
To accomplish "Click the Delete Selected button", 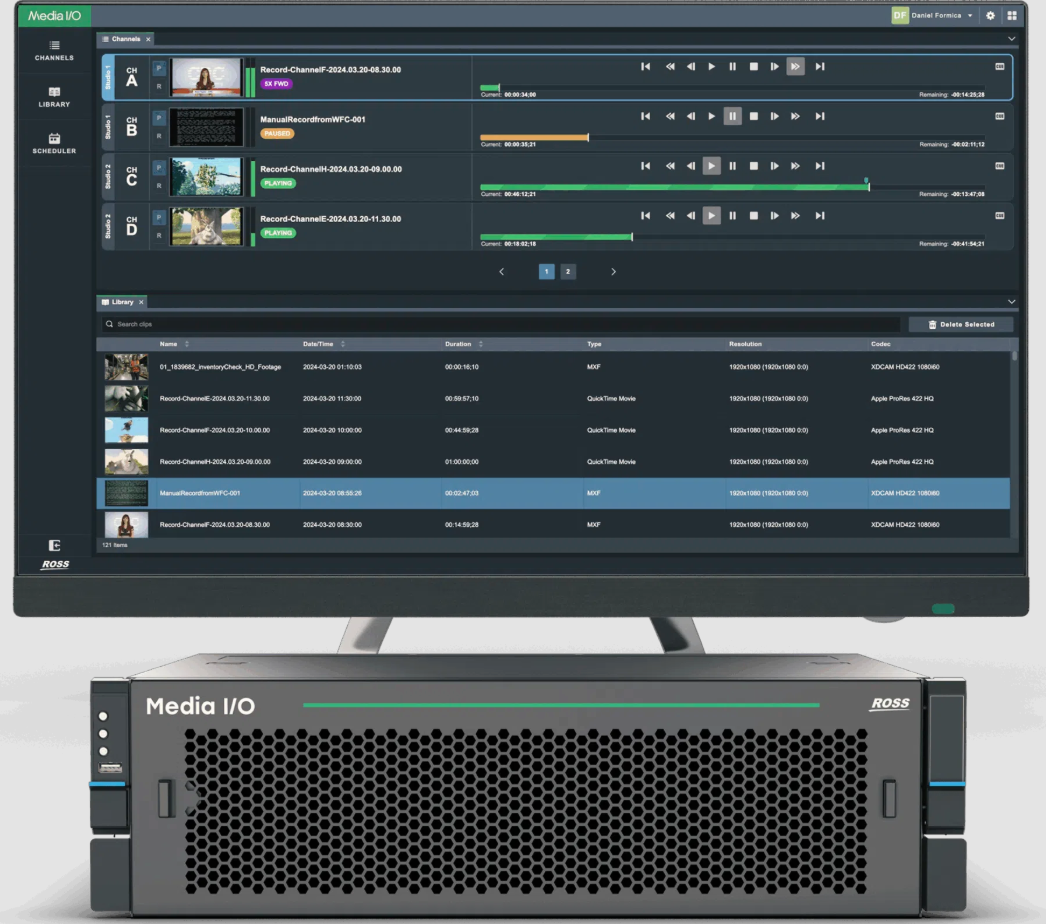I will [x=960, y=325].
